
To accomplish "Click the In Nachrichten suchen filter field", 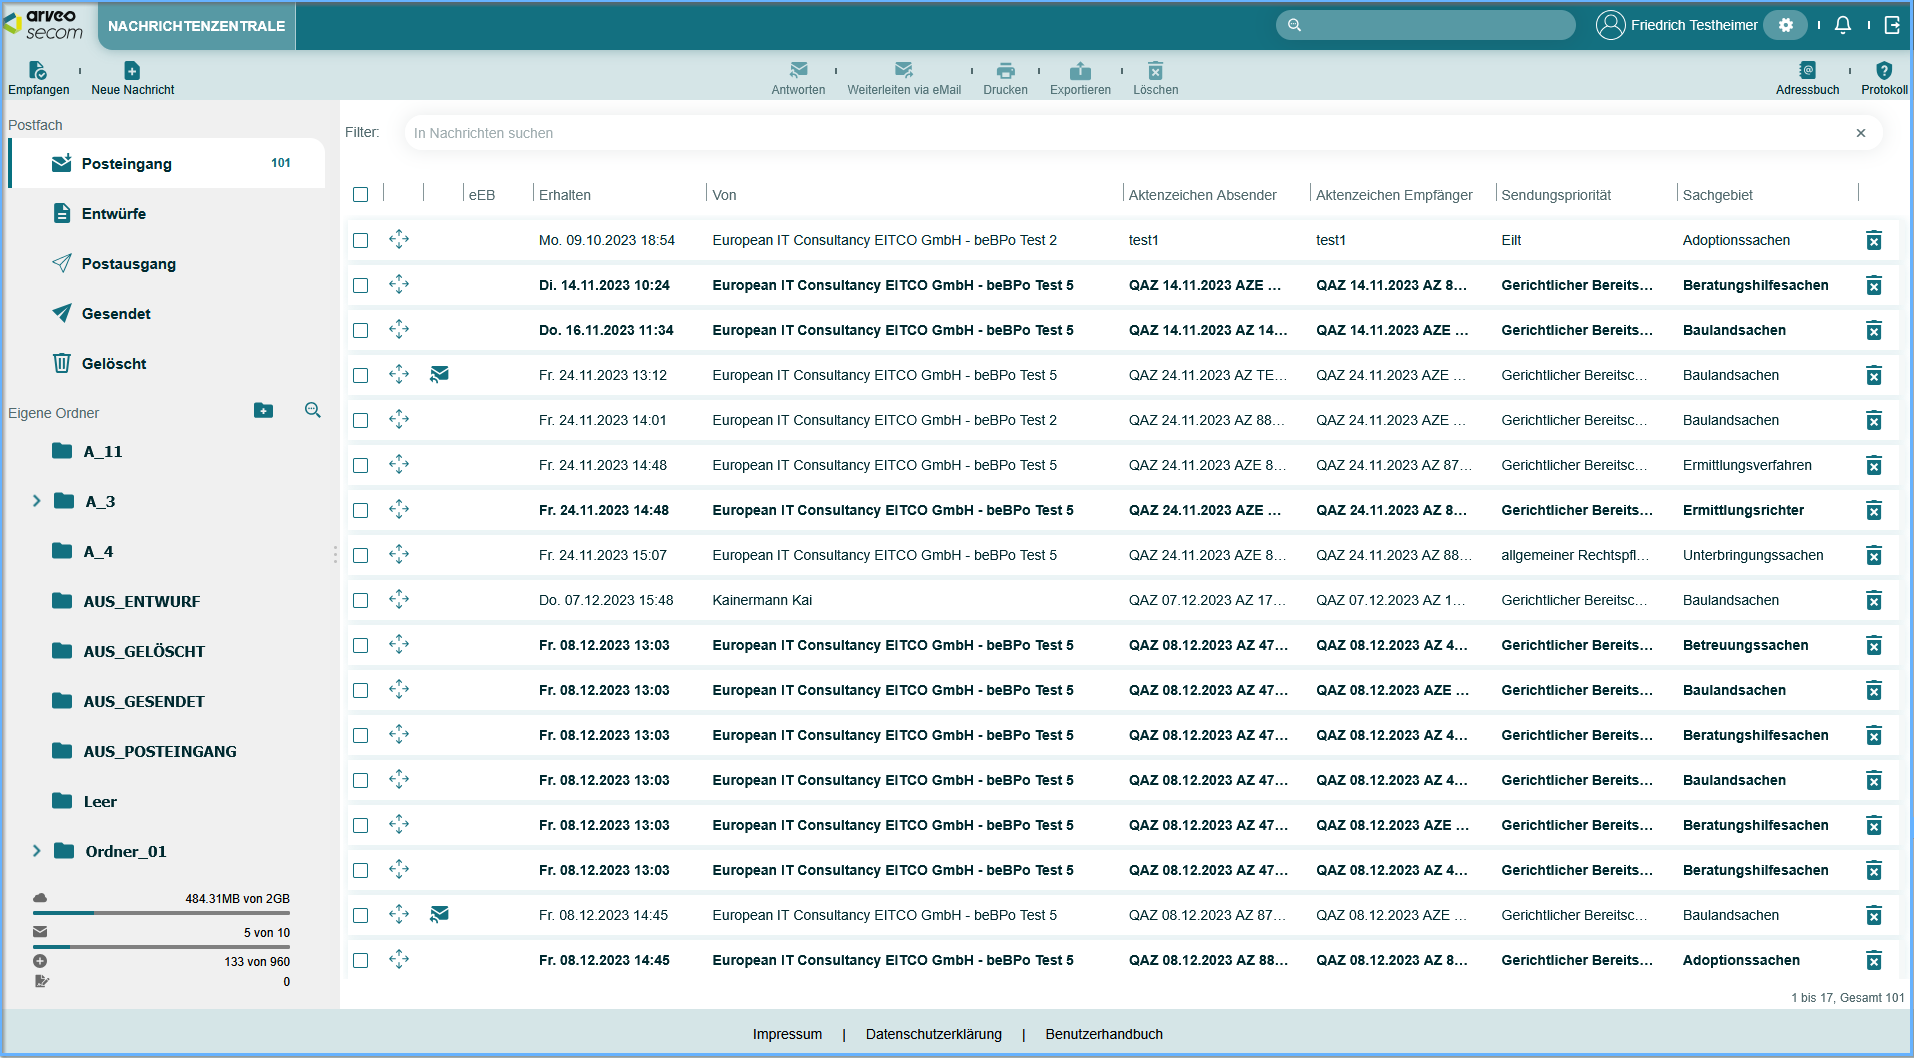I will 1130,133.
